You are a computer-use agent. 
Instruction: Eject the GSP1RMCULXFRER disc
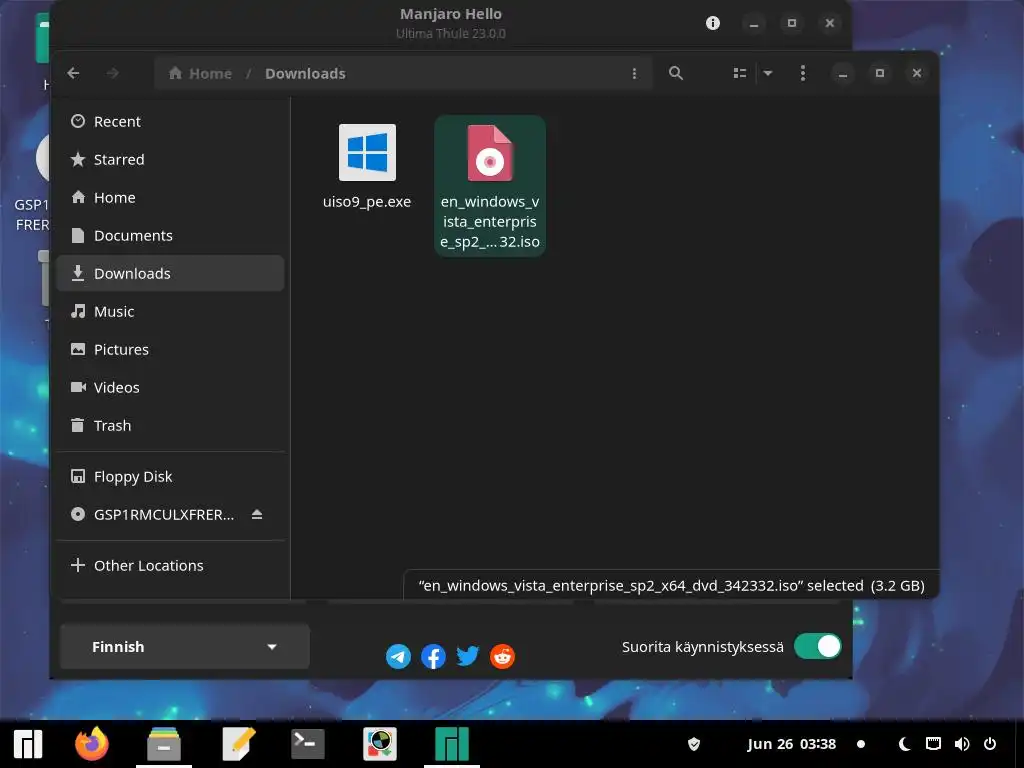point(257,515)
